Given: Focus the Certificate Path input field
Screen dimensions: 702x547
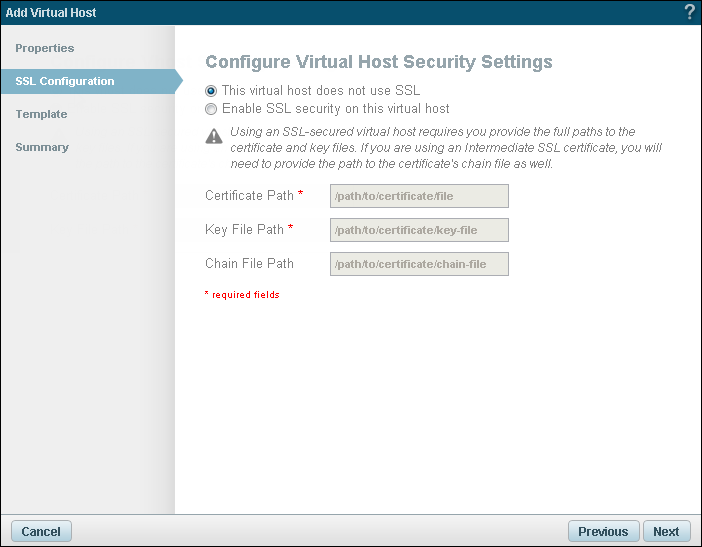Looking at the screenshot, I should click(x=419, y=196).
